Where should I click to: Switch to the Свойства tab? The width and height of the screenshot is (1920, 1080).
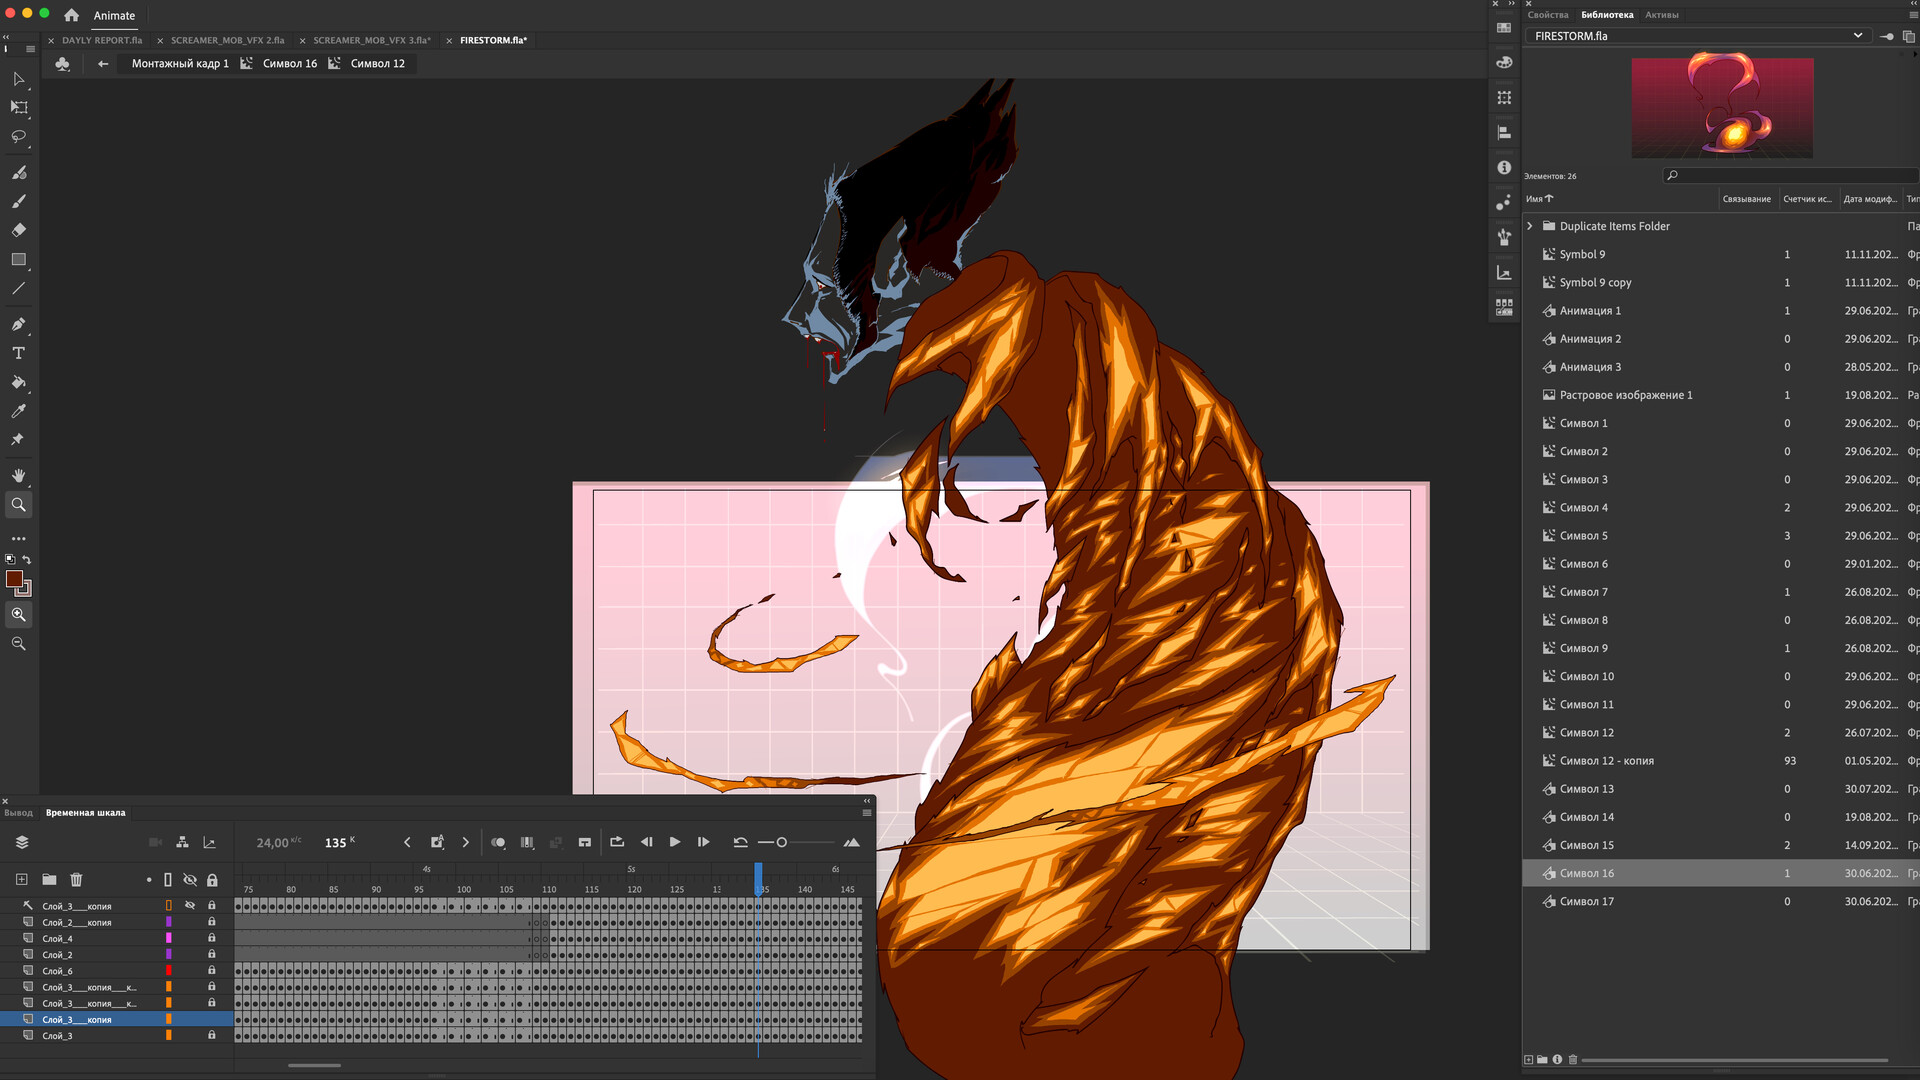point(1547,15)
